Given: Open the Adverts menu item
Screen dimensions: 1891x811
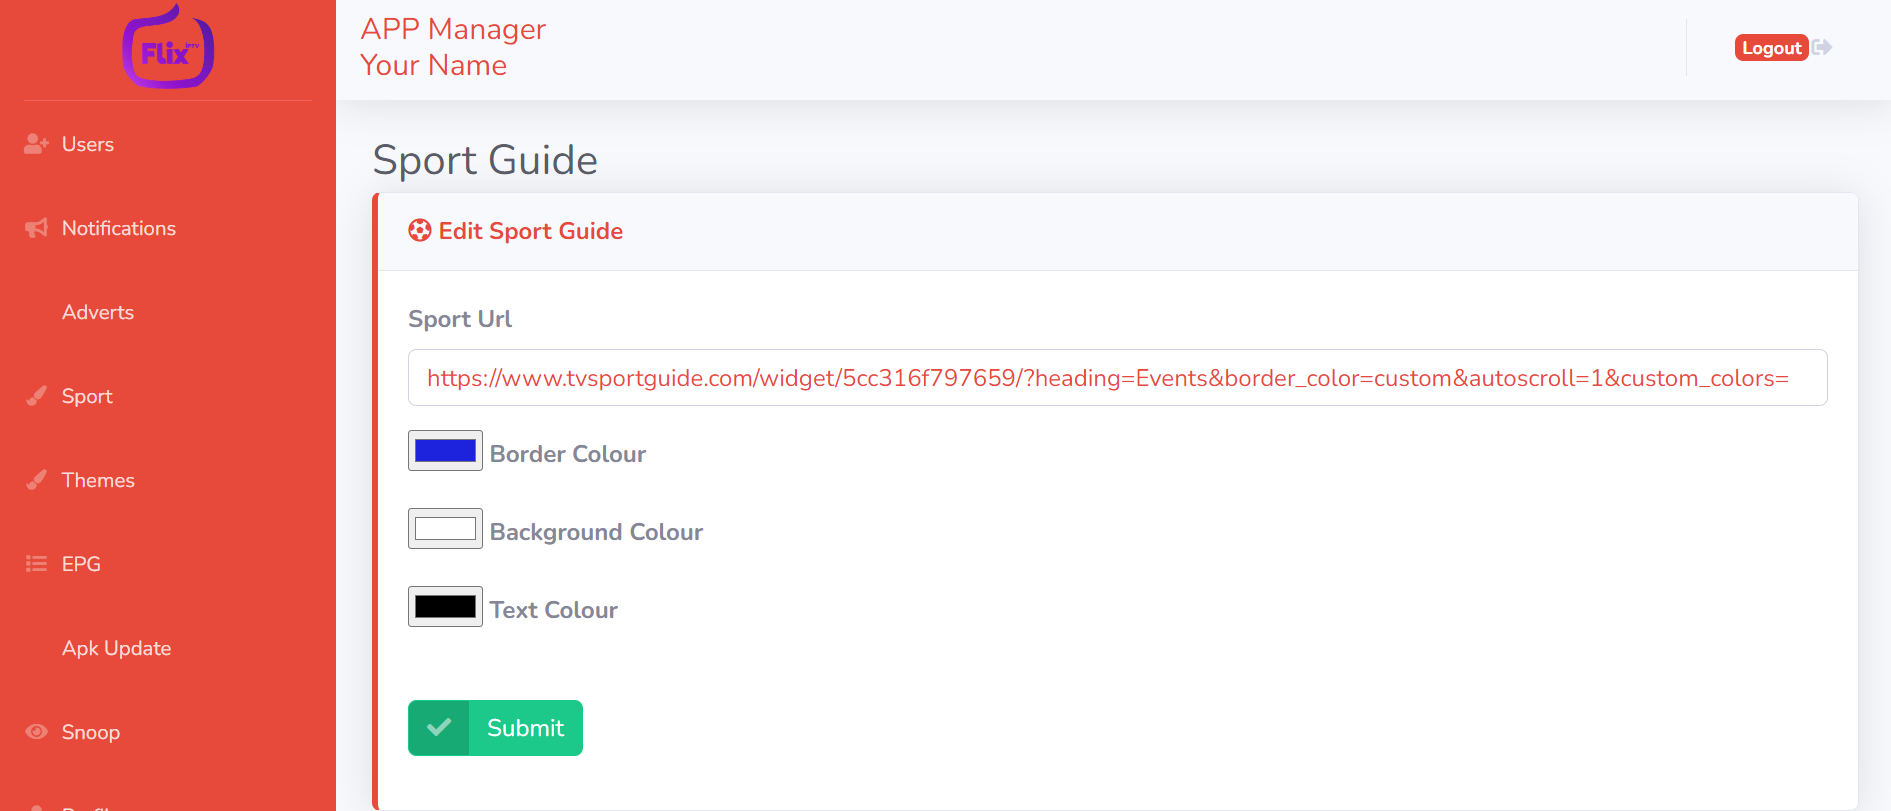Looking at the screenshot, I should 98,312.
